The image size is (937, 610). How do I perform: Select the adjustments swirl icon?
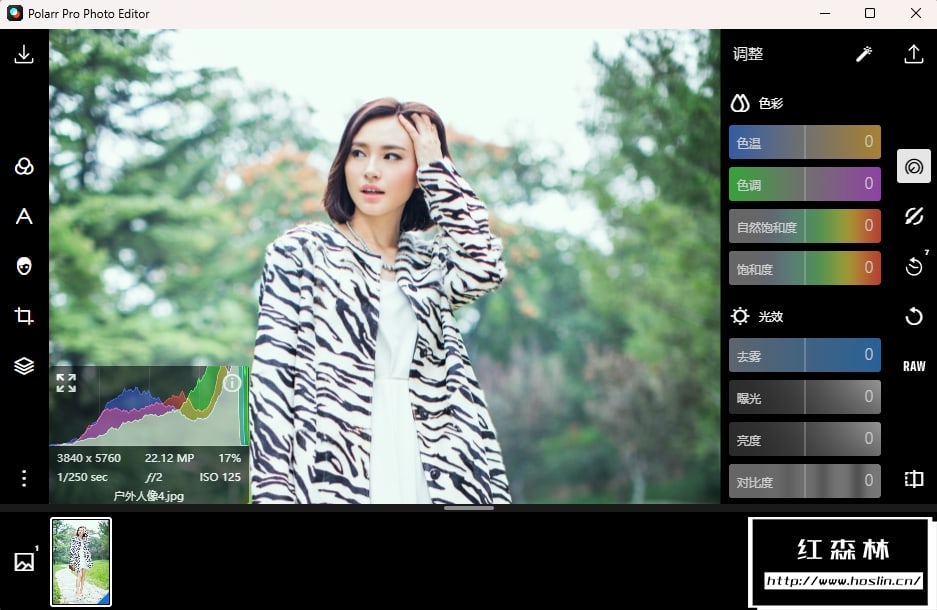[914, 166]
